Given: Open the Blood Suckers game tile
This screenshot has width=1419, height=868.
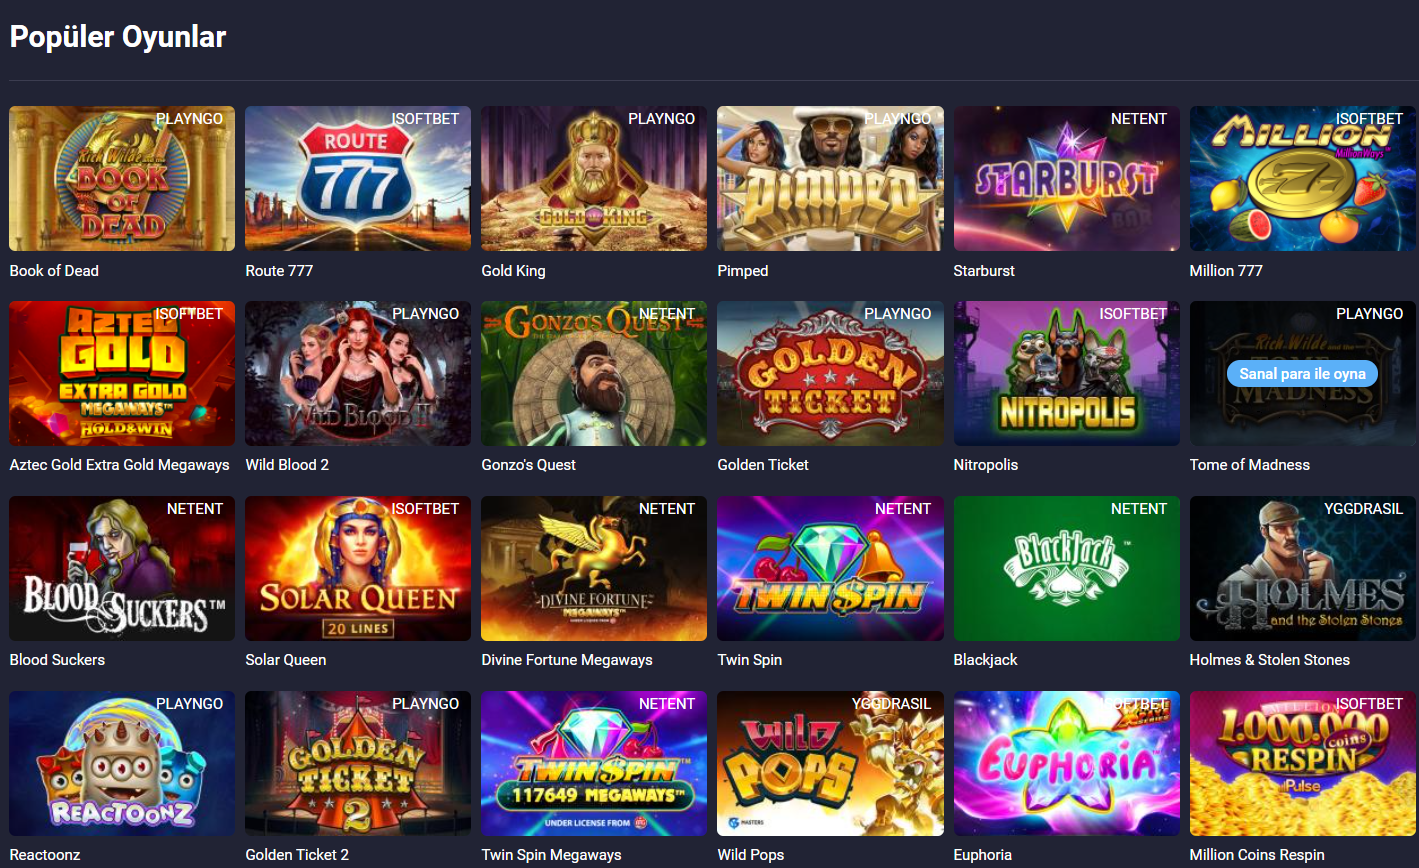Looking at the screenshot, I should coord(122,568).
